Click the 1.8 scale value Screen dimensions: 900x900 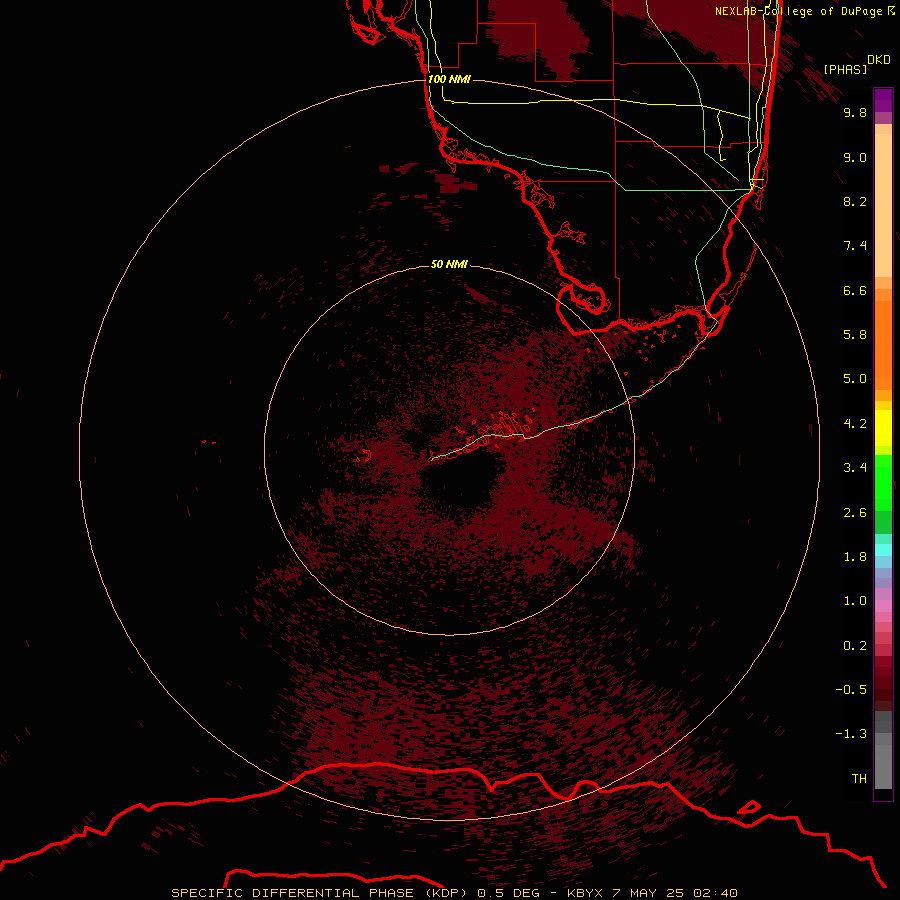click(x=855, y=557)
